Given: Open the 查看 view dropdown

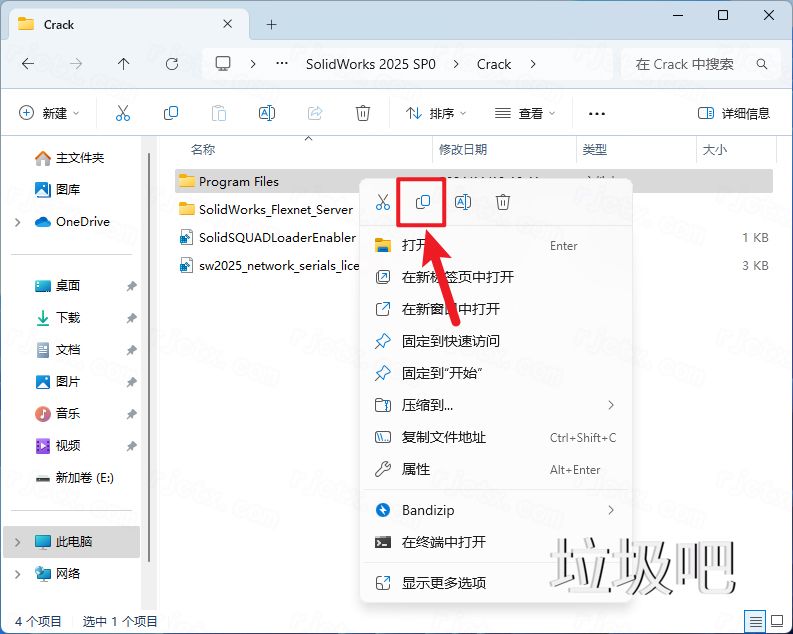Looking at the screenshot, I should [x=525, y=113].
